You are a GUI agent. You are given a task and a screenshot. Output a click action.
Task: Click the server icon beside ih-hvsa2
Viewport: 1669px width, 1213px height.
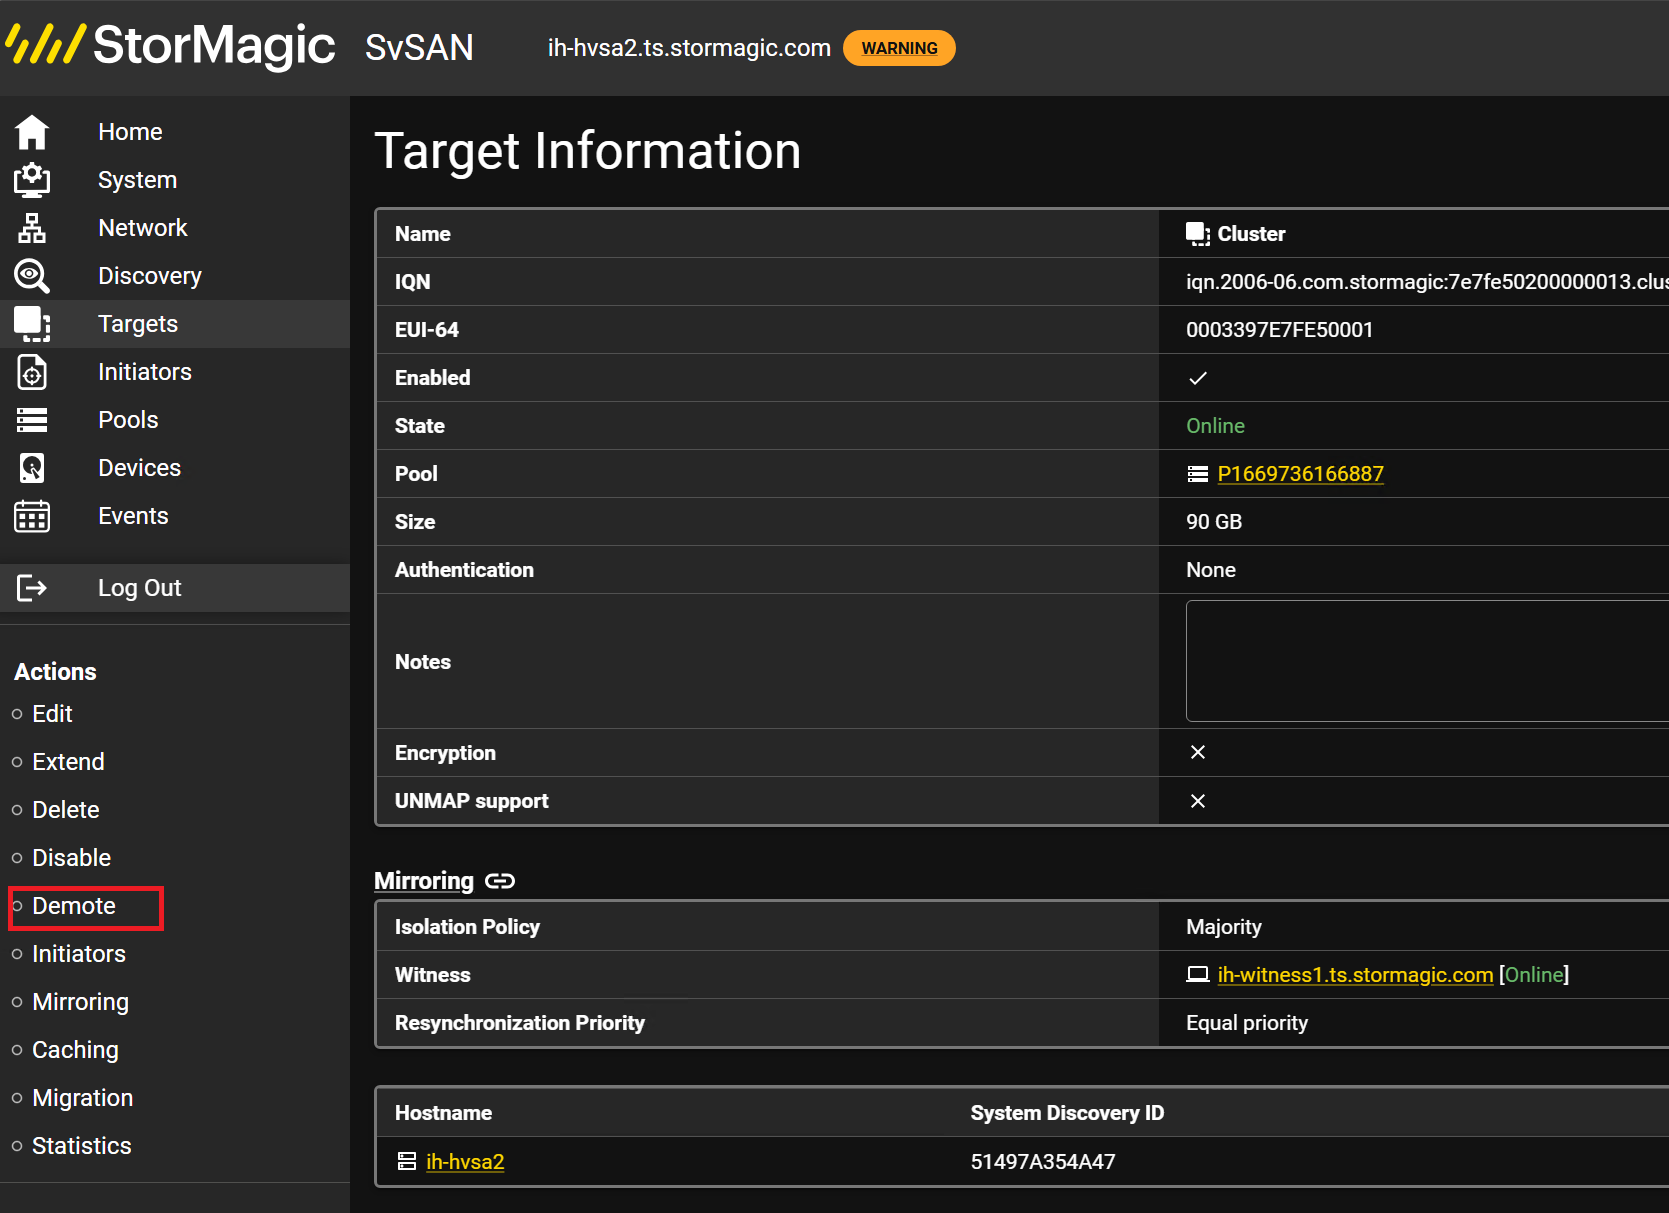(x=407, y=1161)
